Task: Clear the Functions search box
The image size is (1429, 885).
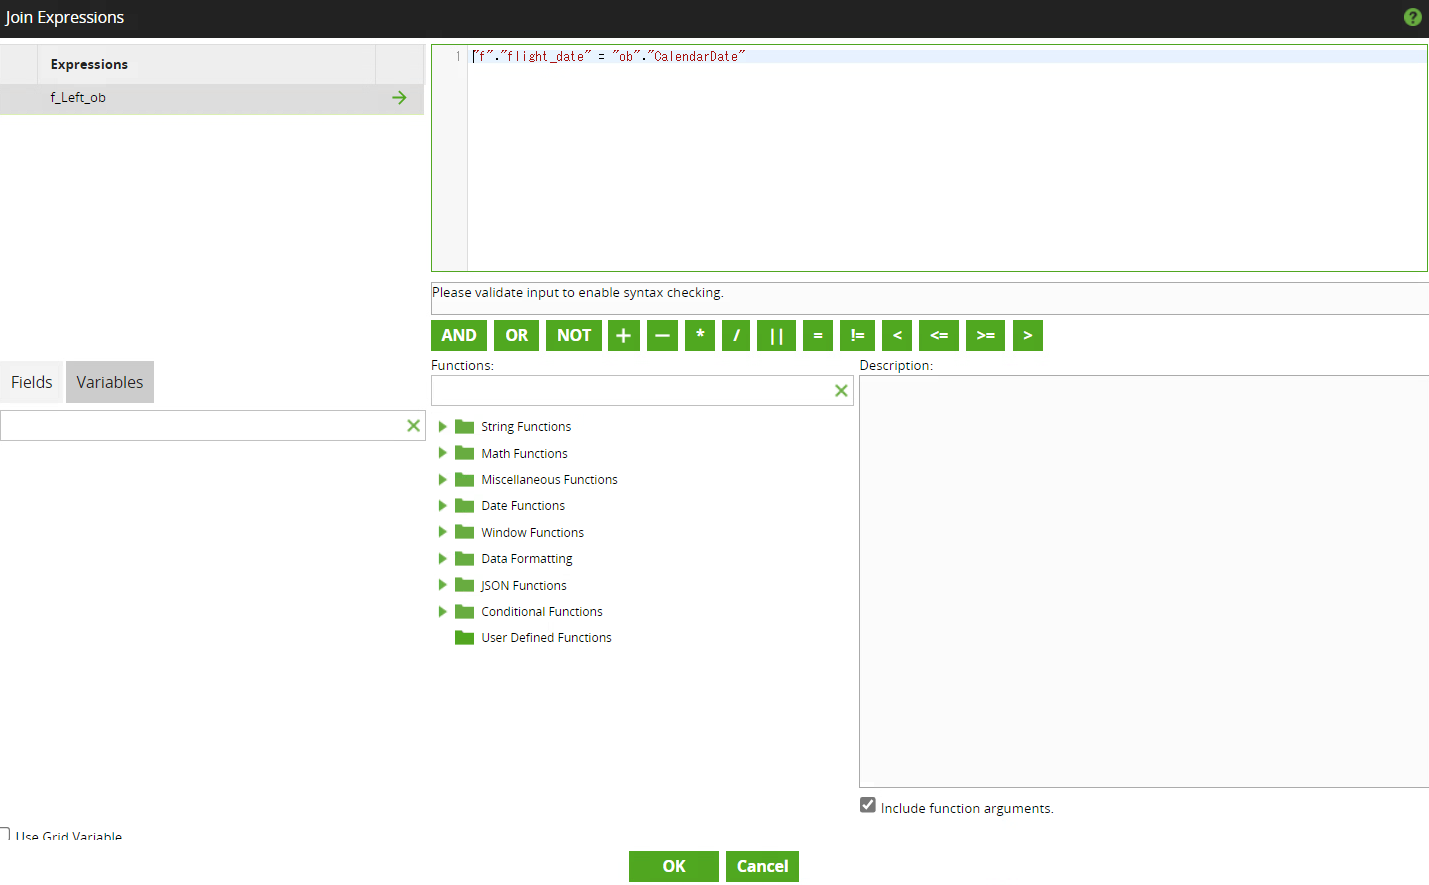Action: click(841, 391)
